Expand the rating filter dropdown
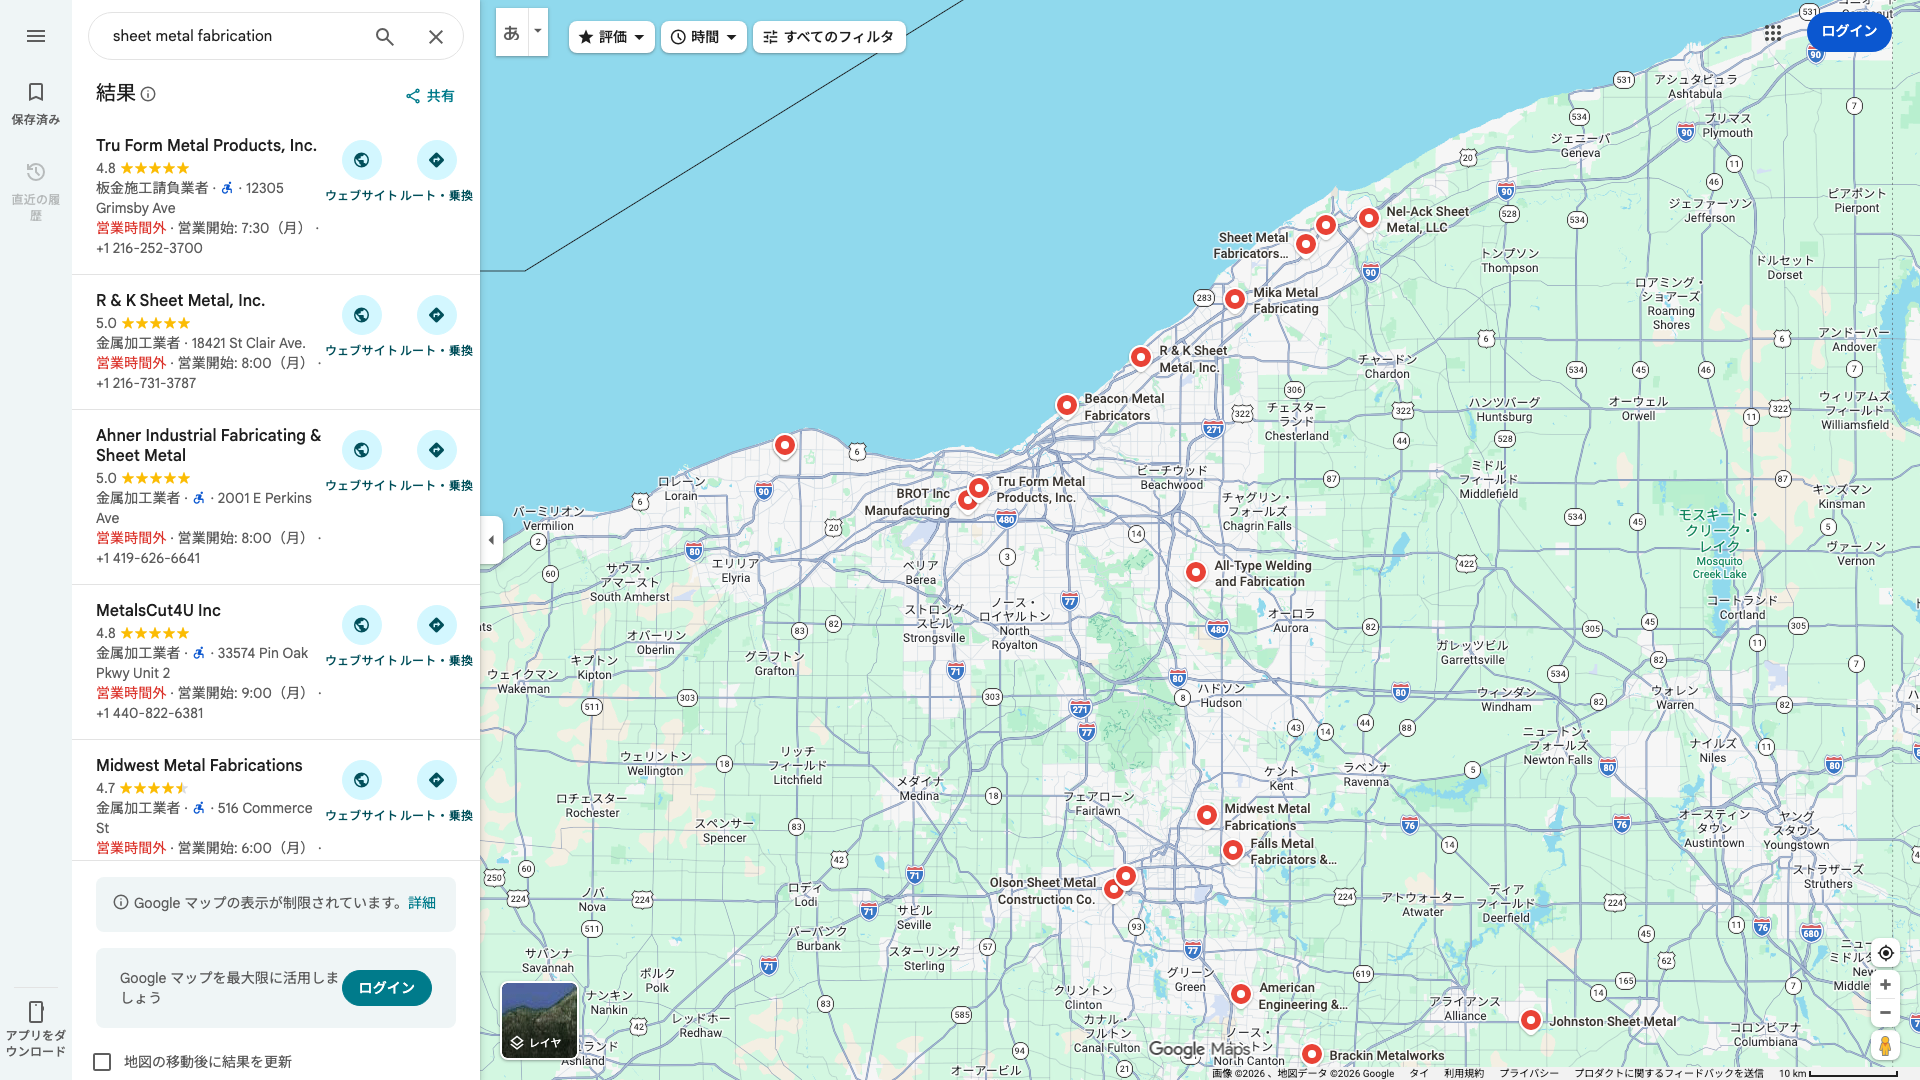This screenshot has width=1920, height=1080. tap(612, 37)
